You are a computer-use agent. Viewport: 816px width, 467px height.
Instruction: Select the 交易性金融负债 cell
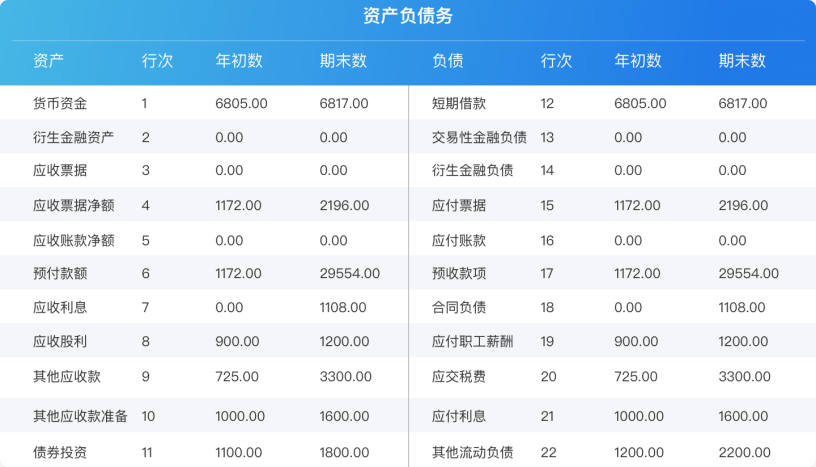(x=479, y=137)
